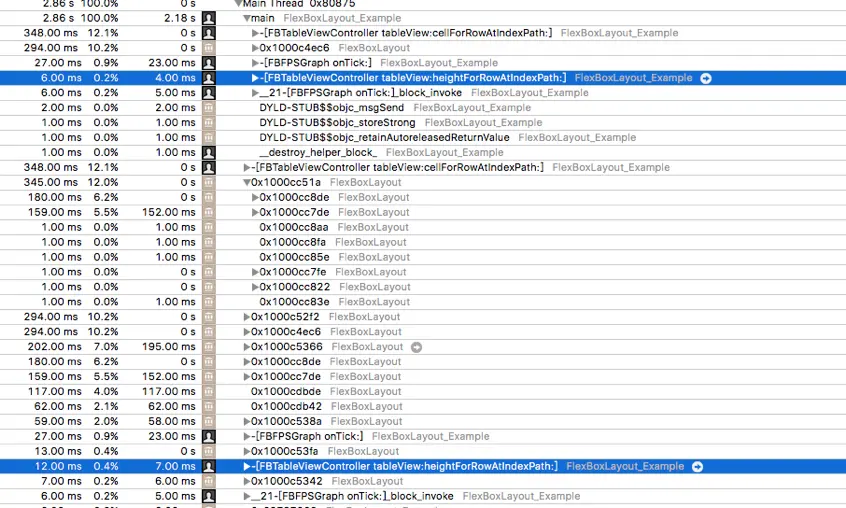The image size is (846, 508).
Task: Click library icon on 0x1000cdbde row
Action: pyautogui.click(x=209, y=392)
